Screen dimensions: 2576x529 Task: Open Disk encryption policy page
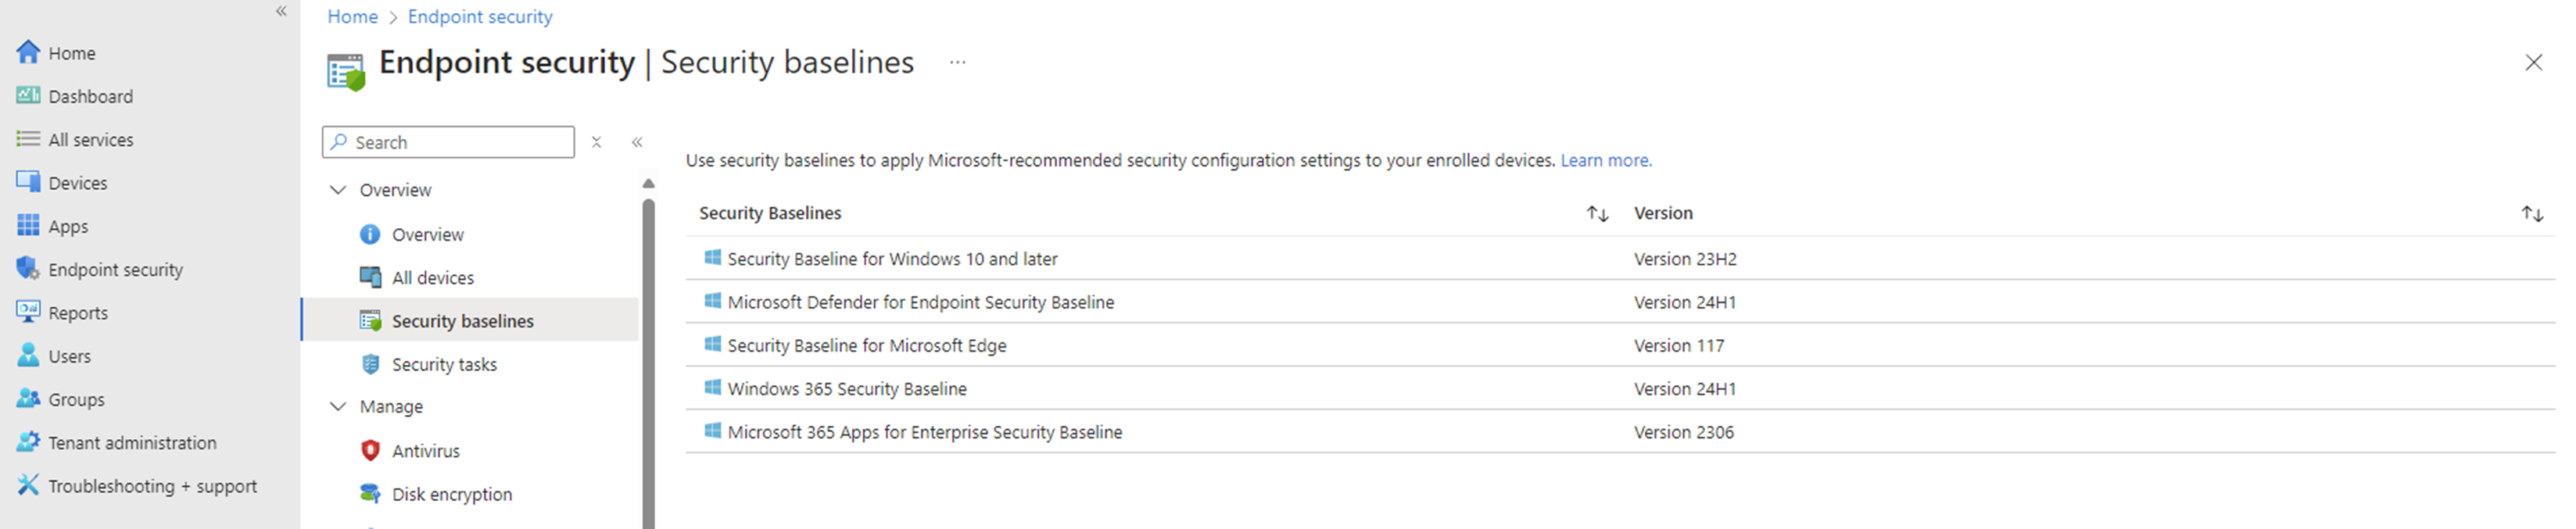point(452,493)
